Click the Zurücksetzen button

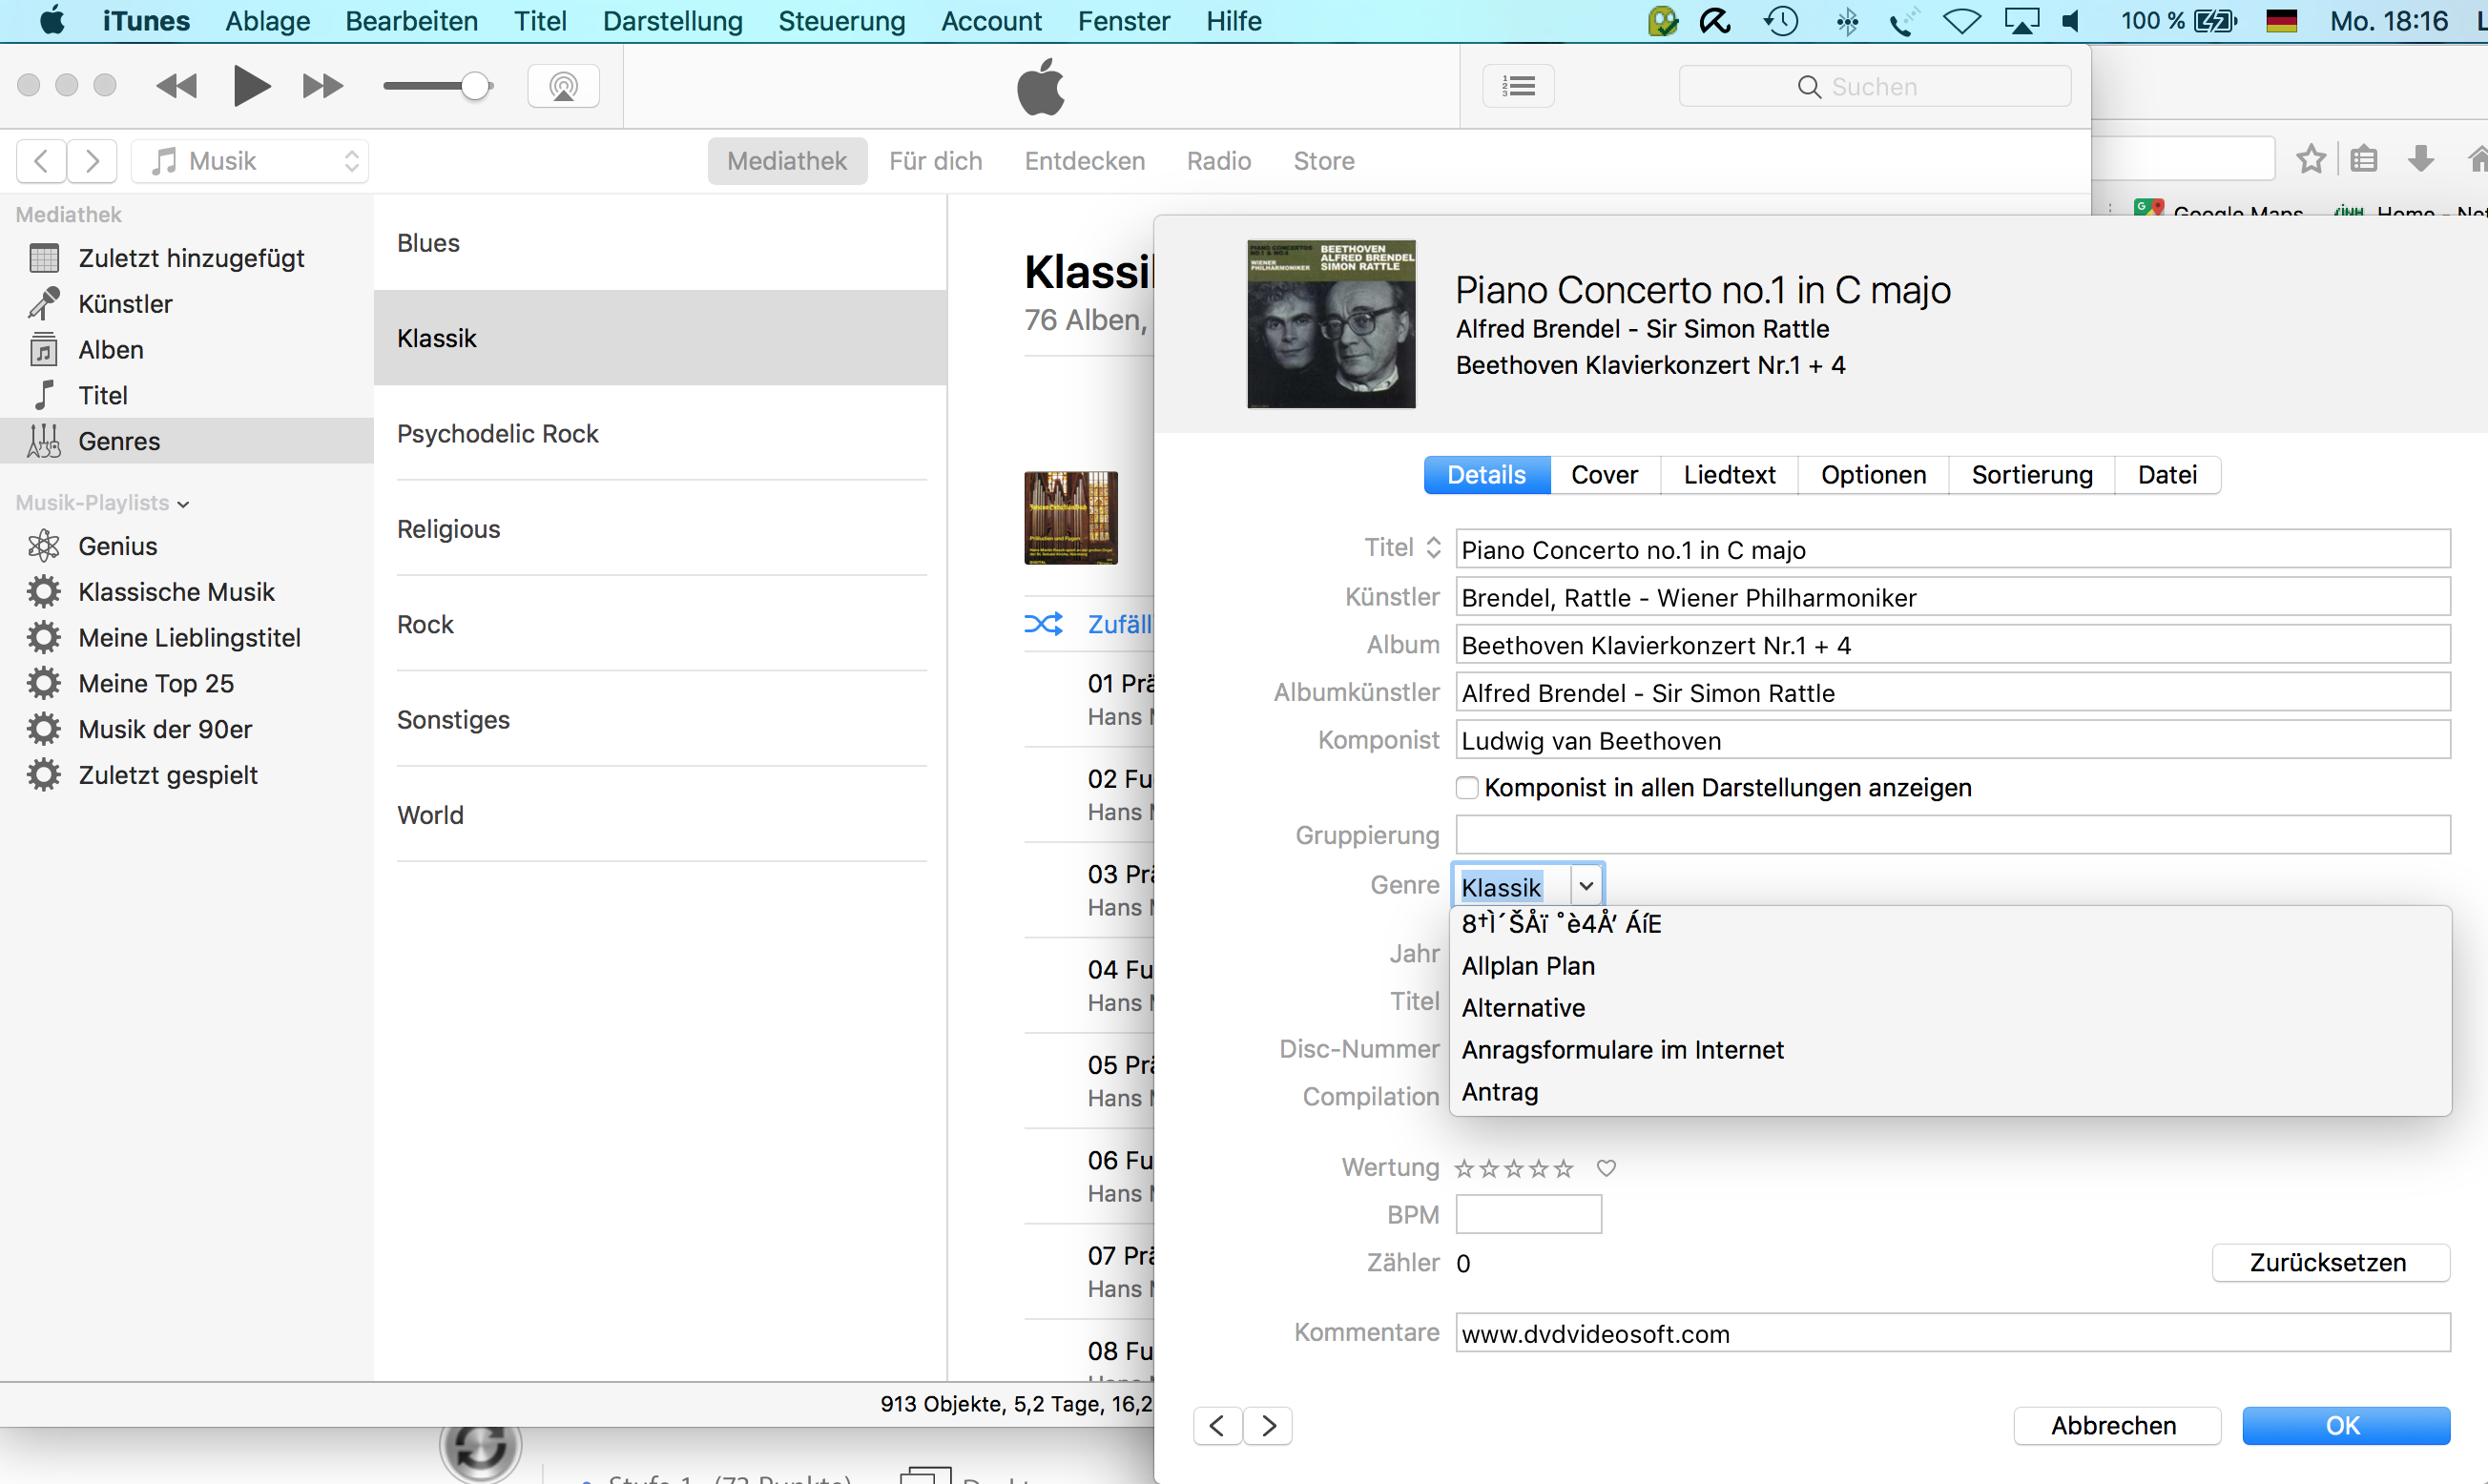click(x=2329, y=1262)
